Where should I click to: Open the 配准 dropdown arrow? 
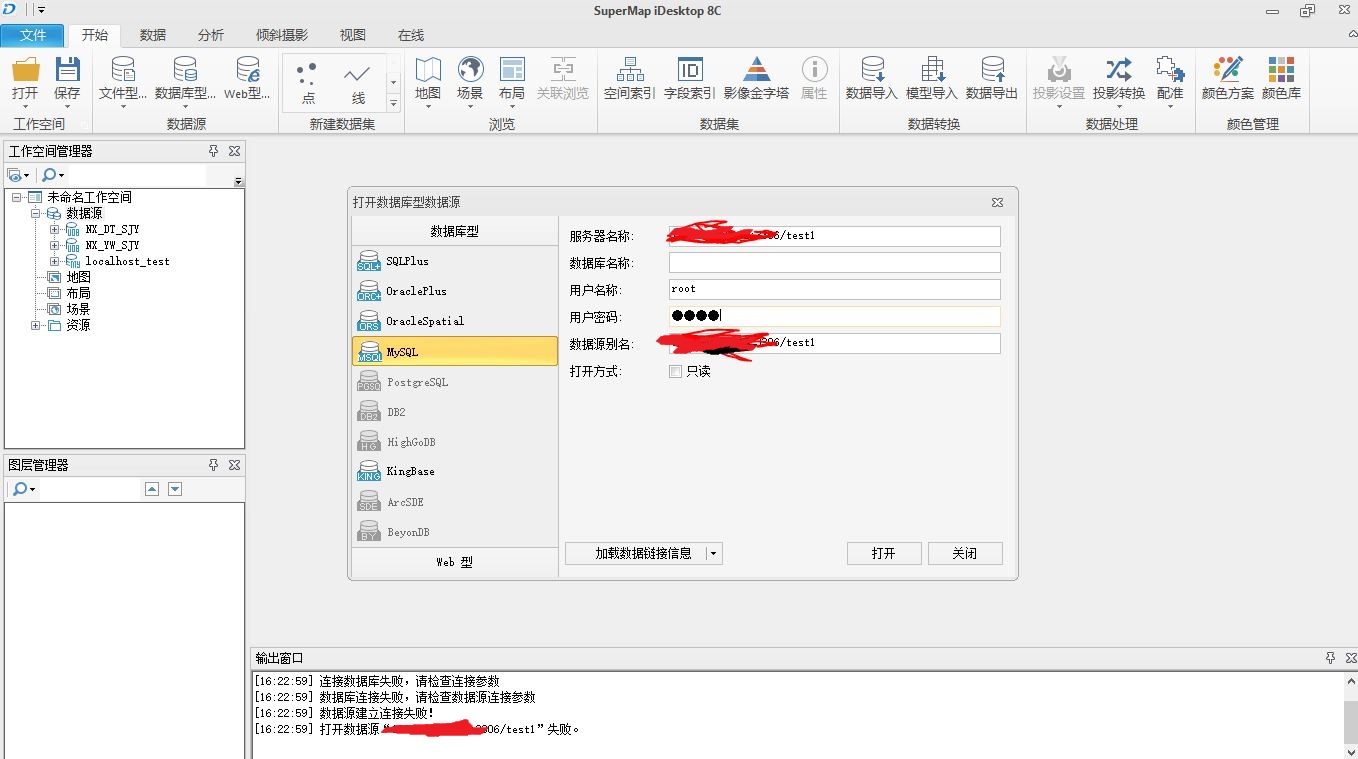[1169, 106]
